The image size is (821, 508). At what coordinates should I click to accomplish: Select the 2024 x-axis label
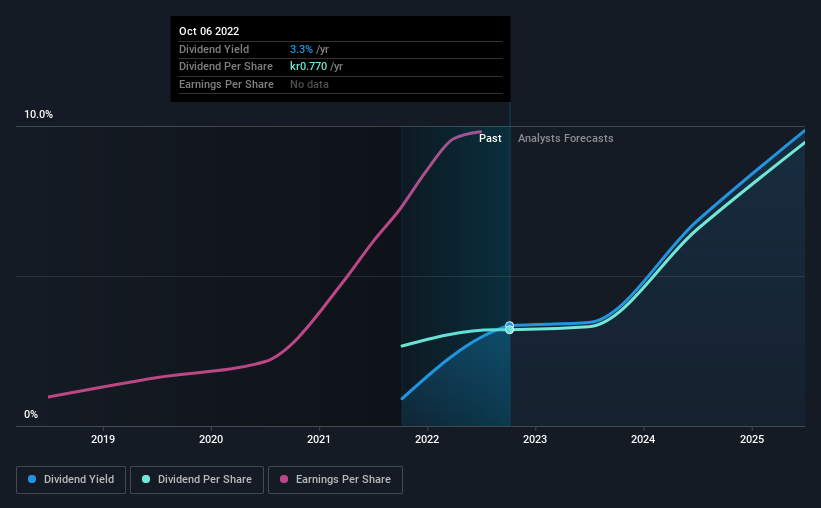(x=643, y=439)
